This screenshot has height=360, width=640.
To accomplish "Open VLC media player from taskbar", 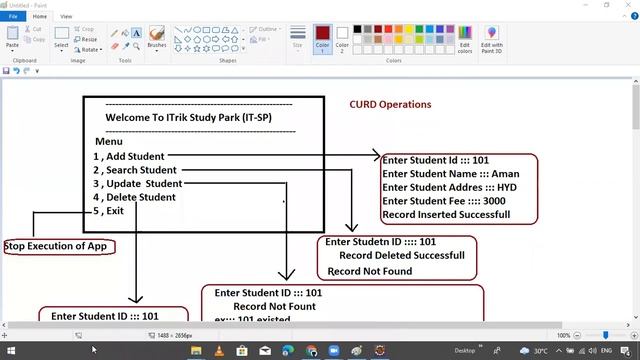I will coord(219,351).
